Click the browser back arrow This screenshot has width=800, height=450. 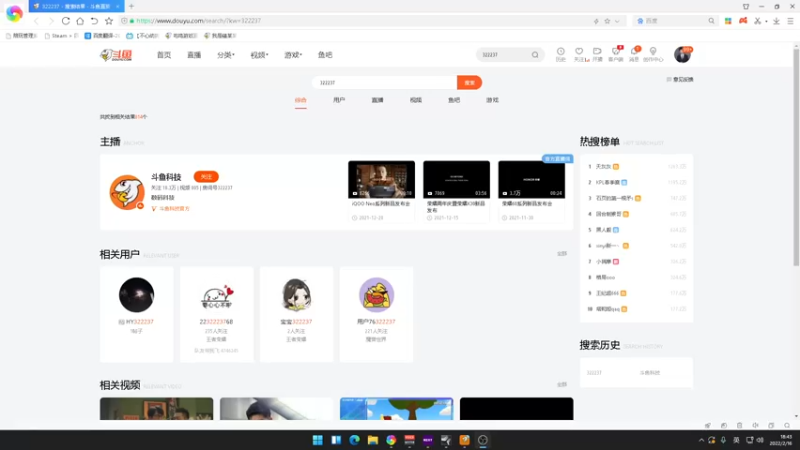36,21
